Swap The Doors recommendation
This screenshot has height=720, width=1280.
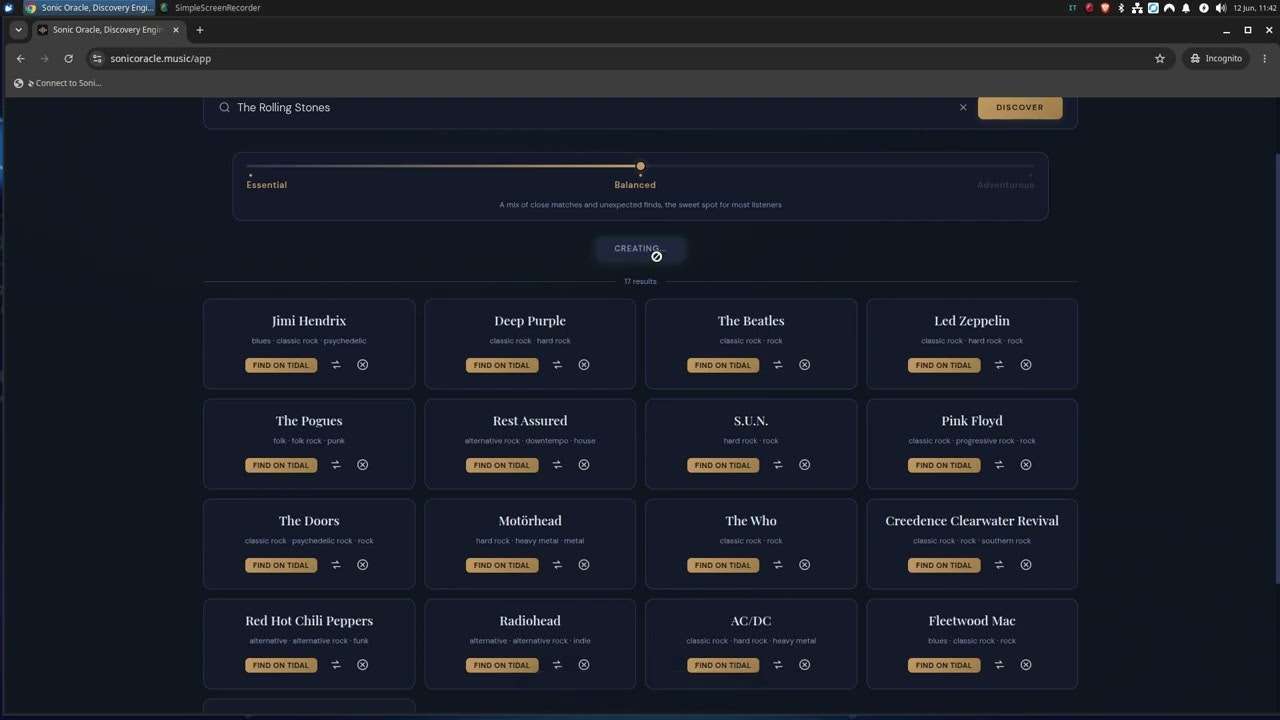pyautogui.click(x=336, y=565)
